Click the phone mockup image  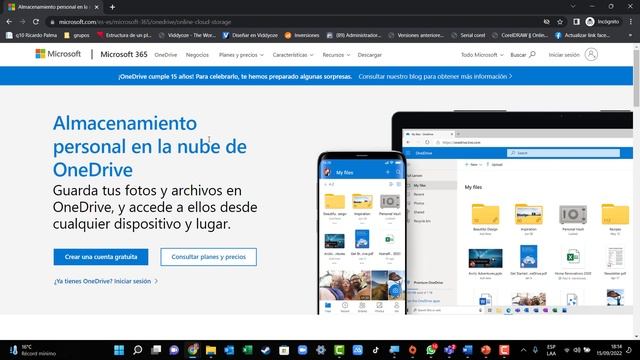click(x=362, y=233)
